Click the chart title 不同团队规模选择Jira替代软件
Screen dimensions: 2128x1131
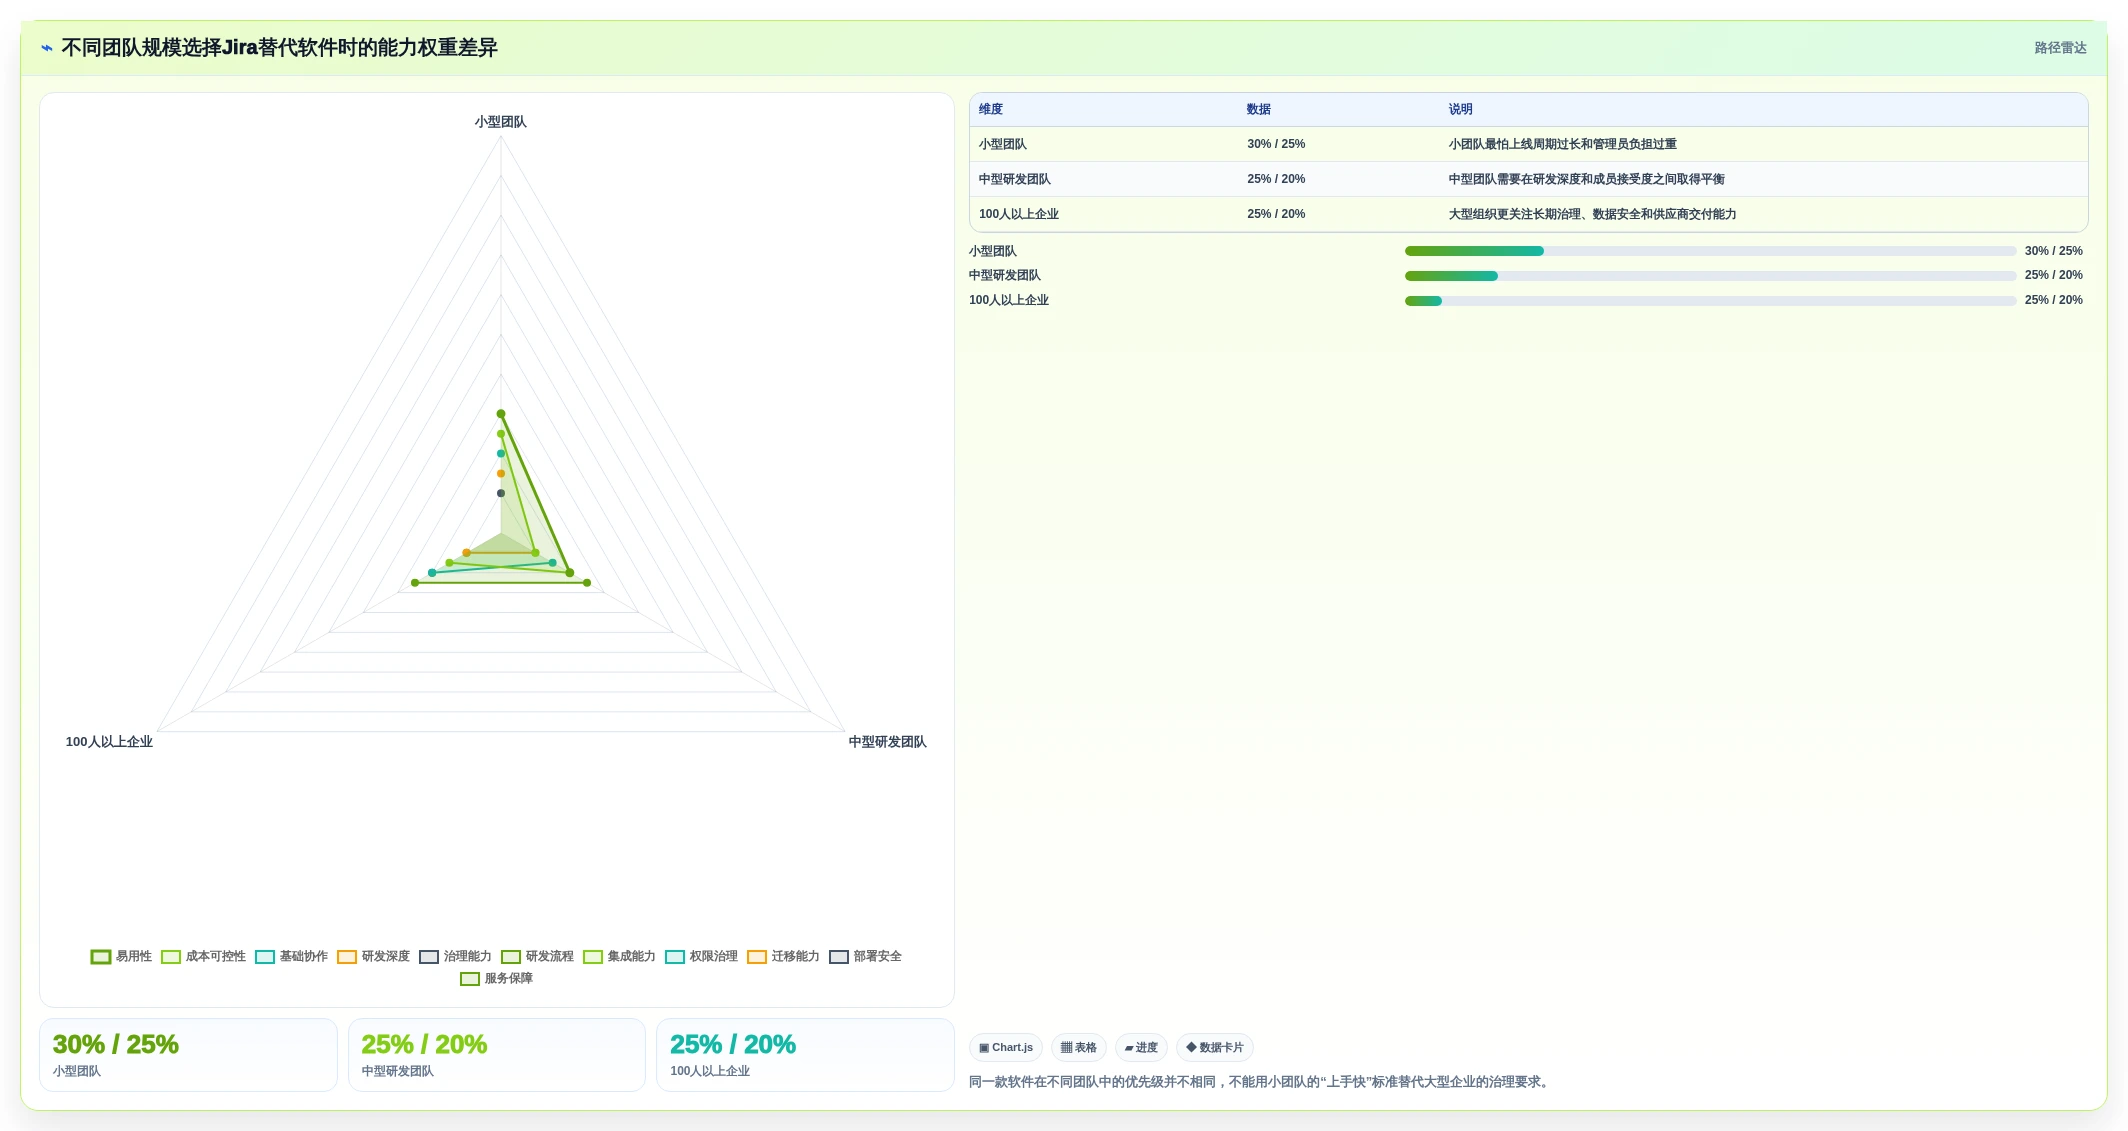point(279,48)
